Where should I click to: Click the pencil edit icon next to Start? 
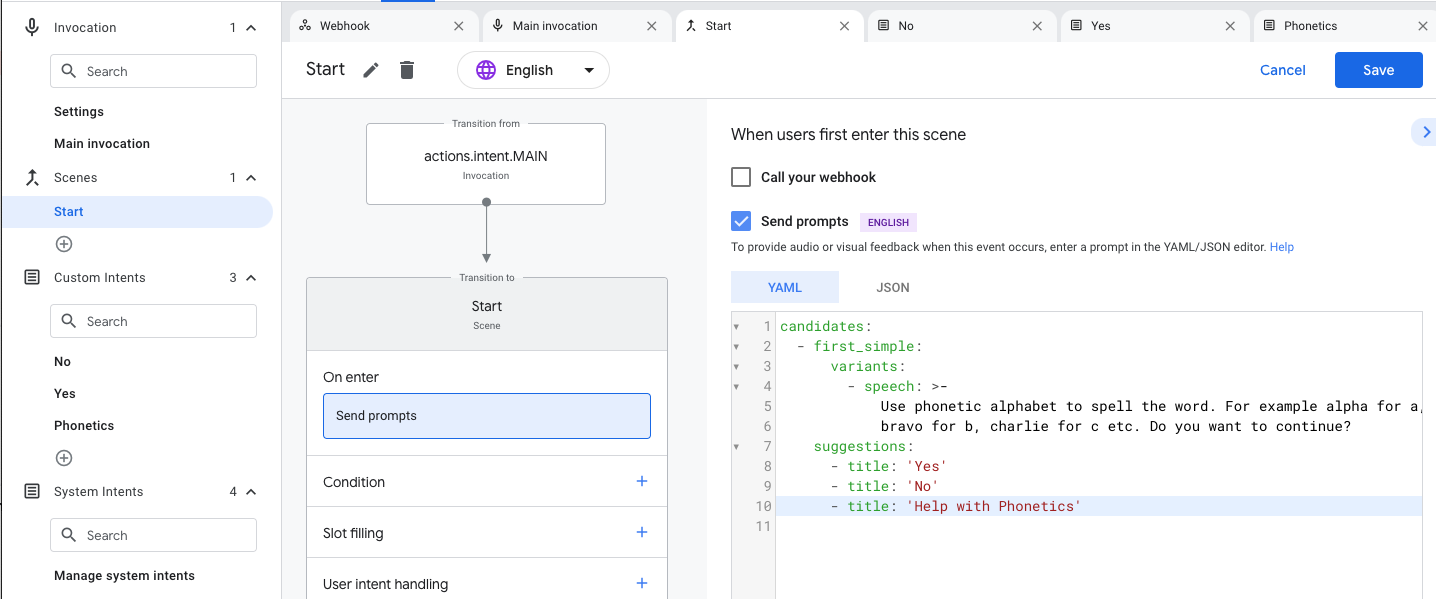(371, 70)
